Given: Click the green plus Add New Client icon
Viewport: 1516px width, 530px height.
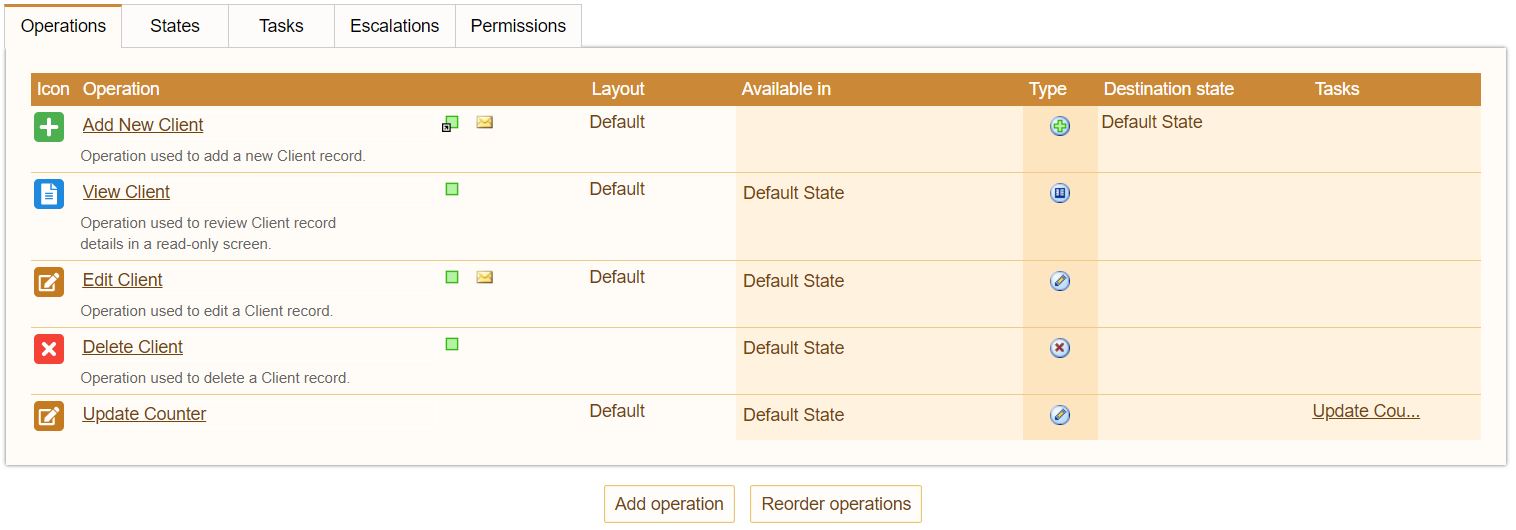Looking at the screenshot, I should click(x=49, y=127).
